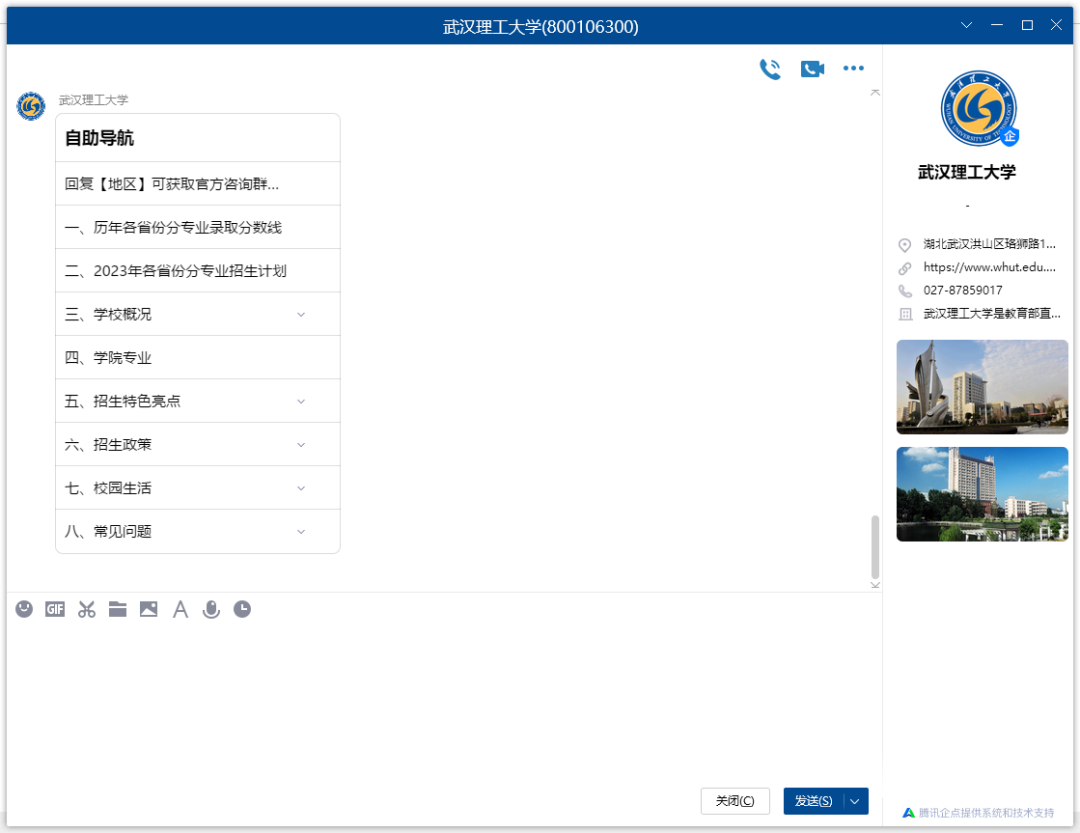Viewport: 1080px width, 833px height.
Task: Open the send file folder icon
Action: [x=118, y=609]
